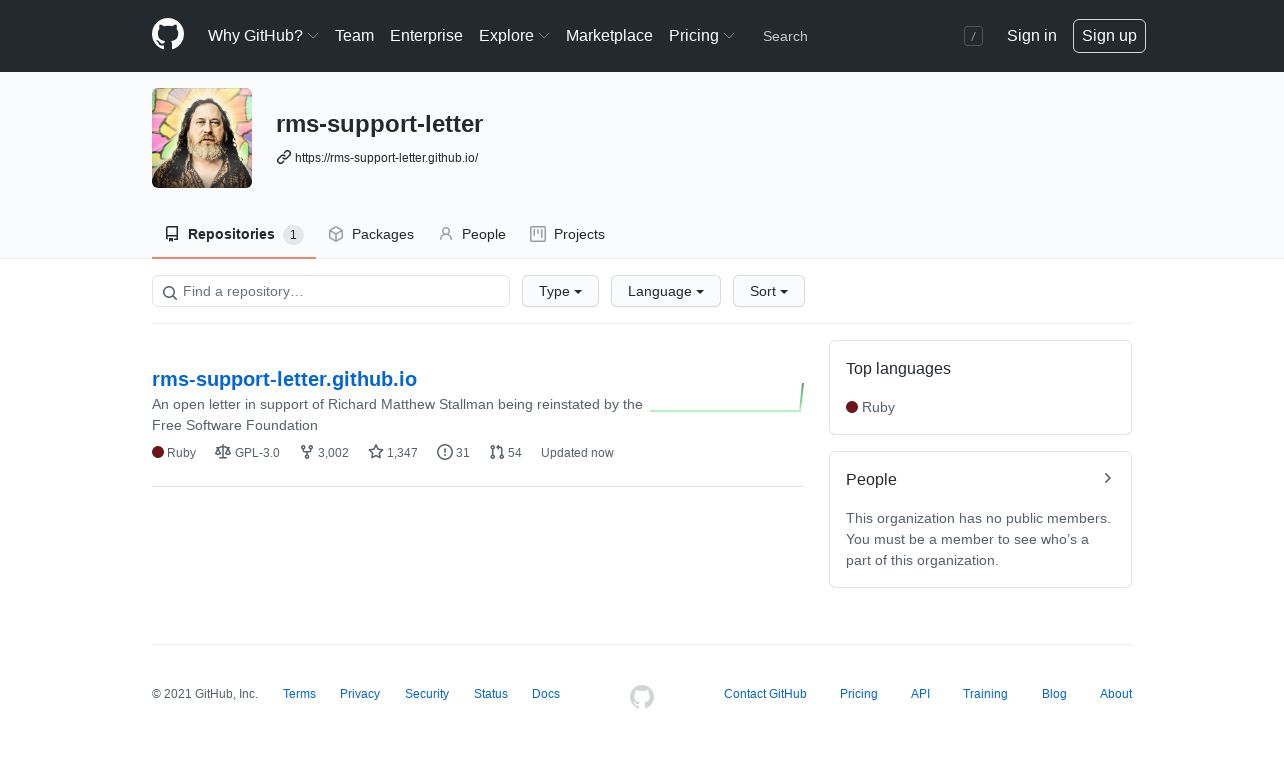
Task: Open the Marketplace link
Action: [609, 36]
